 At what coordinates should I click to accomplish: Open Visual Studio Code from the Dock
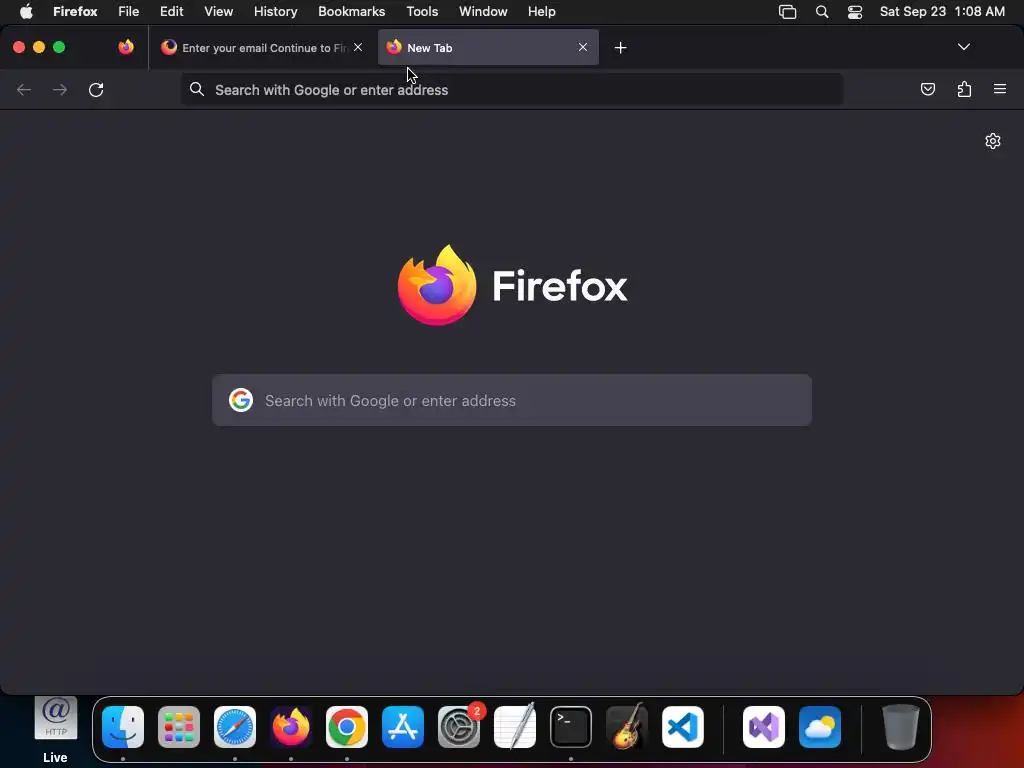coord(683,727)
